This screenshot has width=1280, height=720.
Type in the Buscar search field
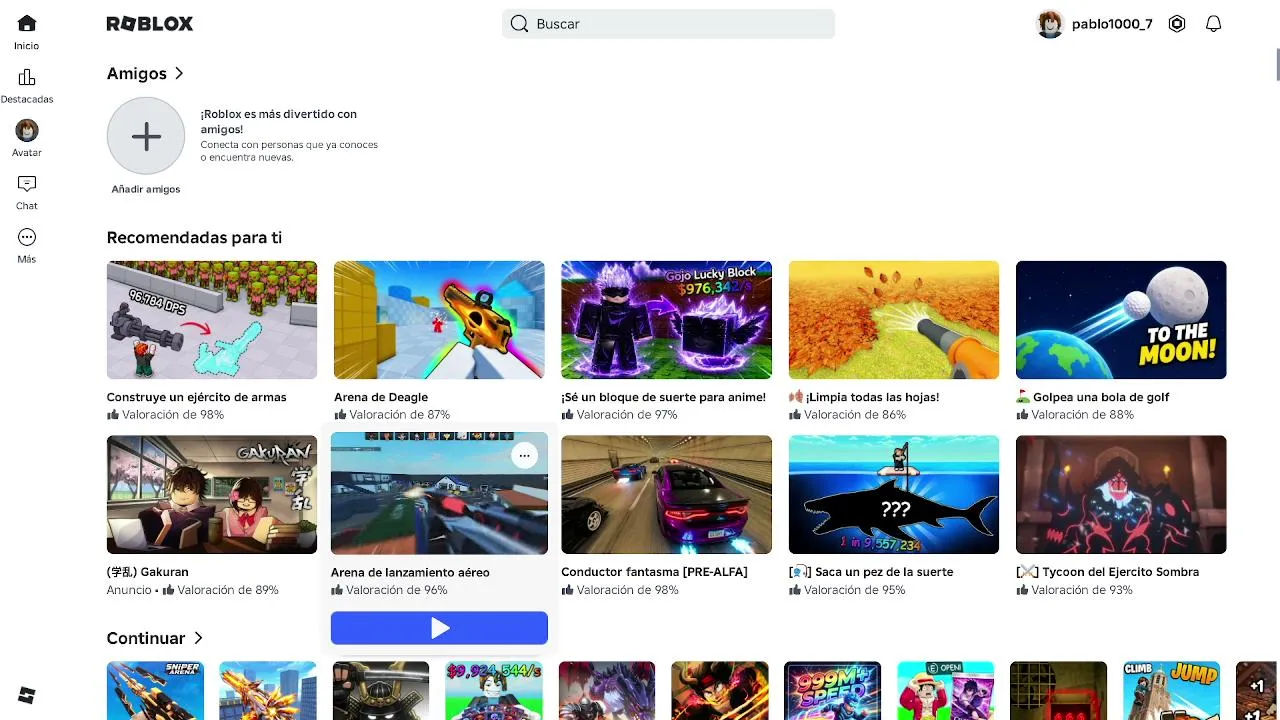[668, 24]
